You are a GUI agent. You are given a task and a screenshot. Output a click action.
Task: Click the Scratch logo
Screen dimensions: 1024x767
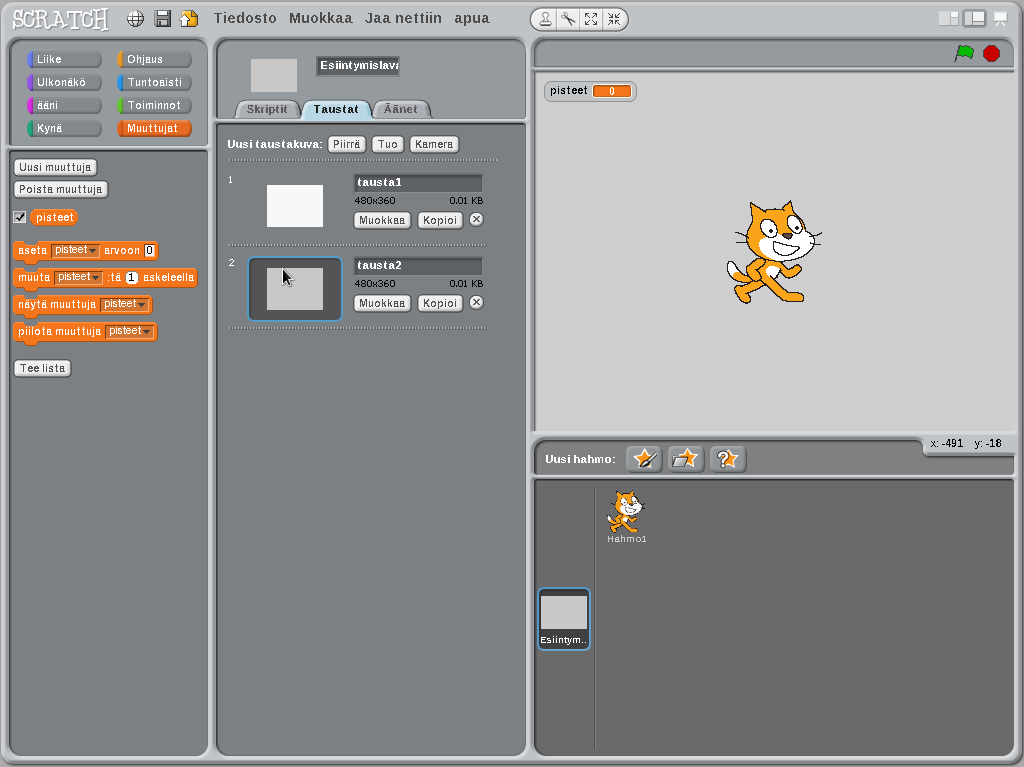tap(60, 19)
